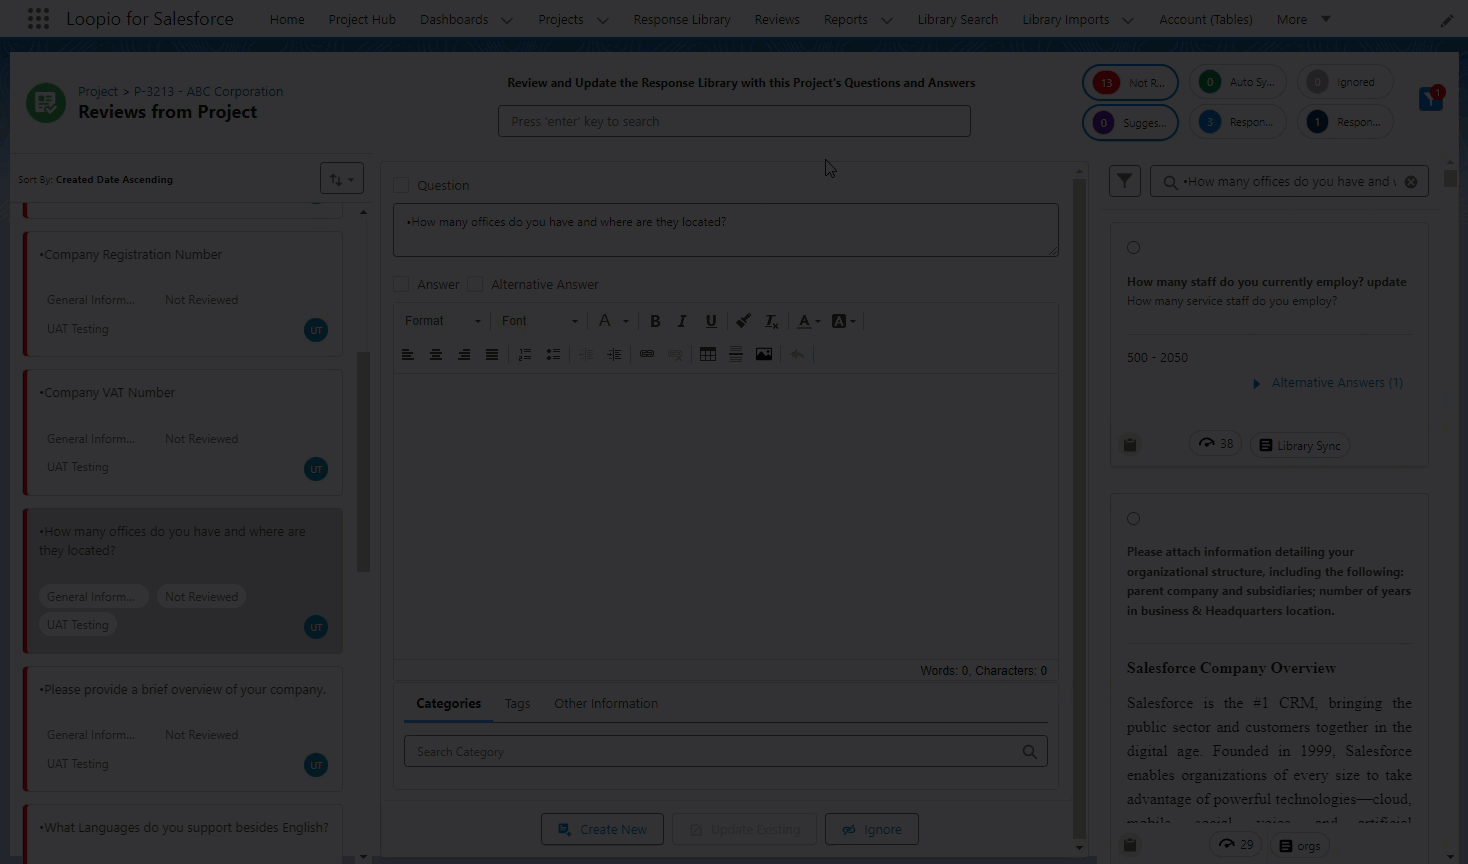The height and width of the screenshot is (864, 1468).
Task: Insert a hyperlink with the link icon
Action: pyautogui.click(x=647, y=354)
